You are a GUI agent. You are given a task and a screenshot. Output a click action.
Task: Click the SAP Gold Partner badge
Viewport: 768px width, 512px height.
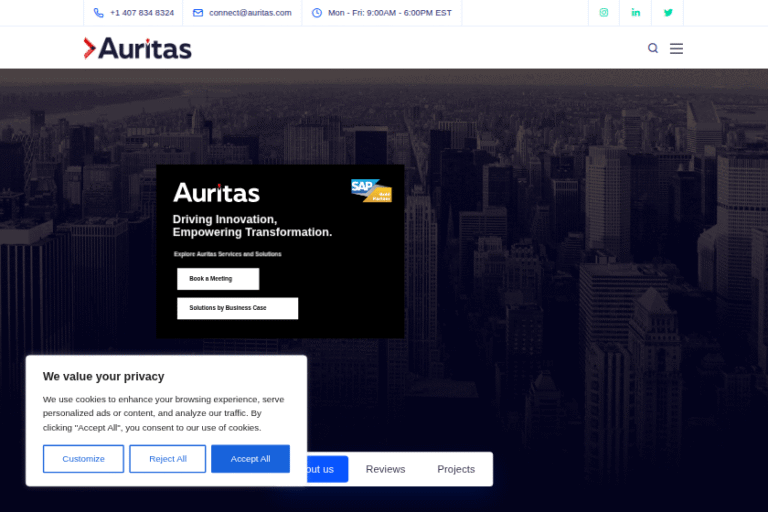click(371, 190)
